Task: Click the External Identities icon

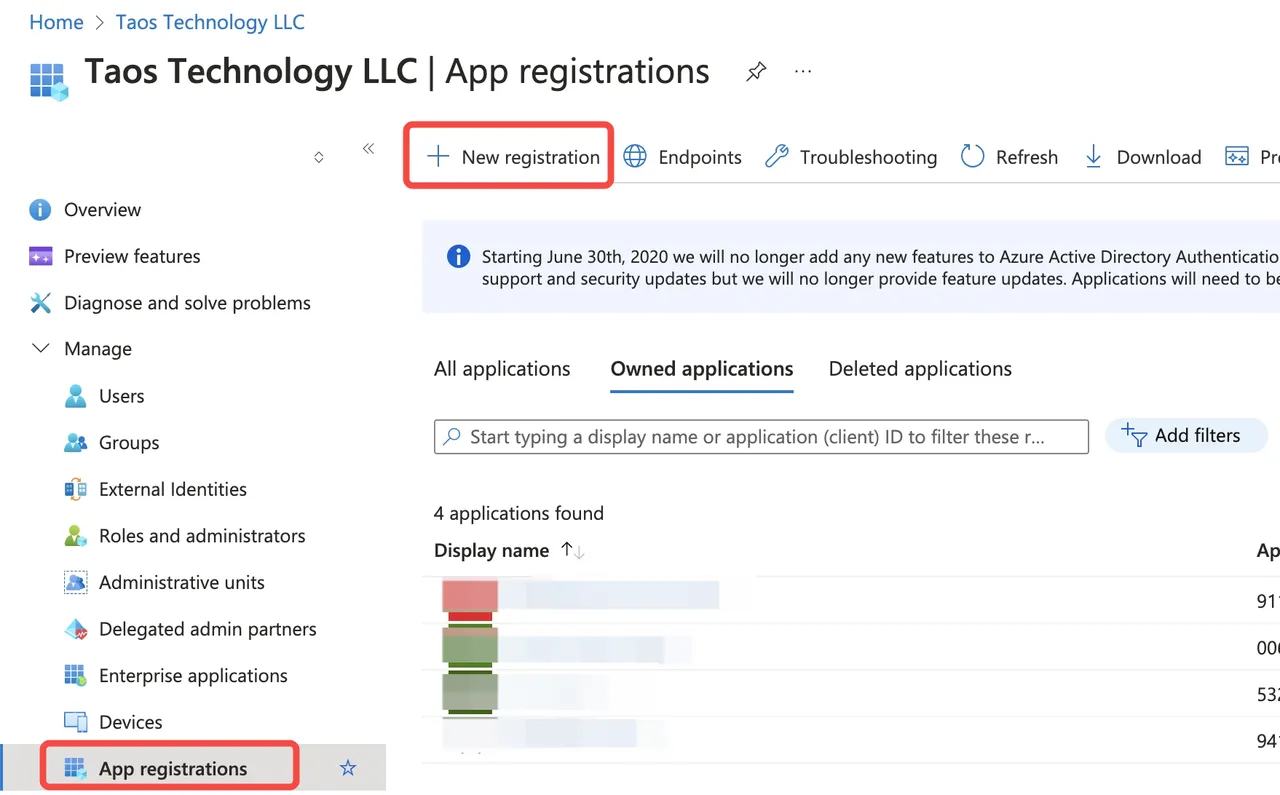Action: 76,490
